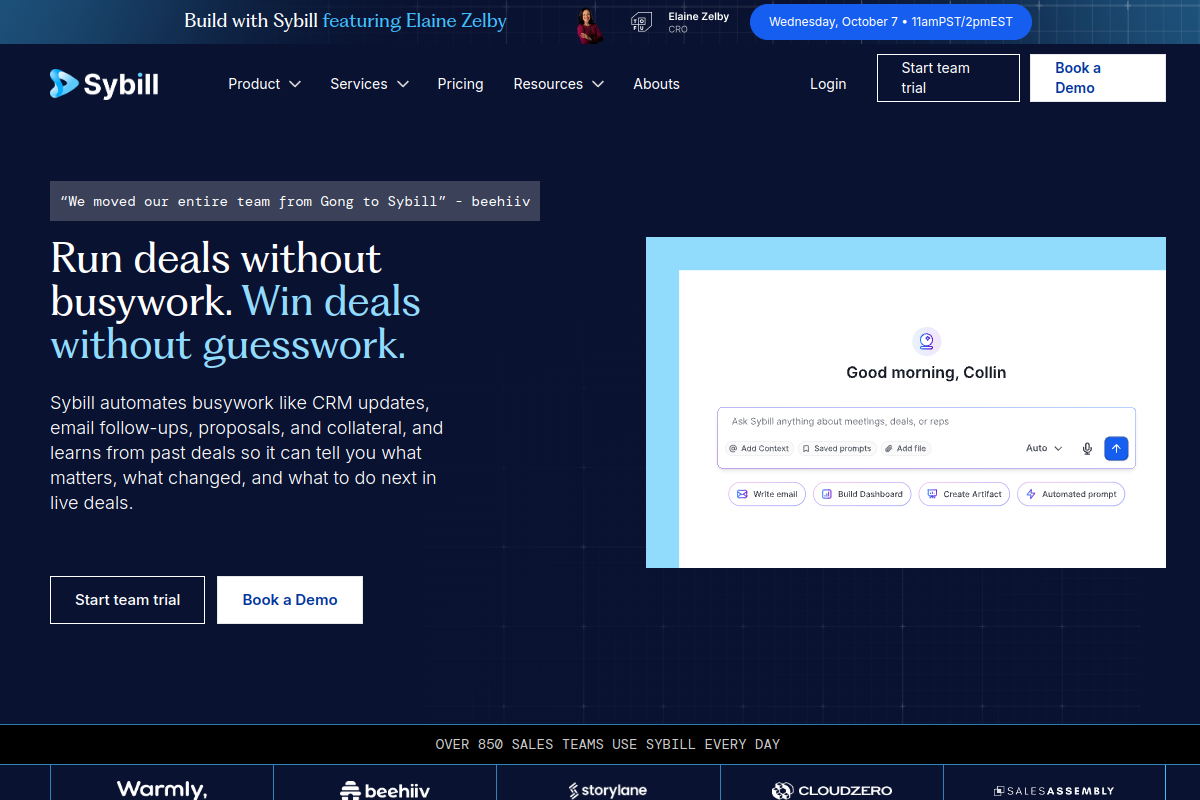The height and width of the screenshot is (800, 1200).
Task: Click the beehiiv testimonial quote banner
Action: [295, 201]
